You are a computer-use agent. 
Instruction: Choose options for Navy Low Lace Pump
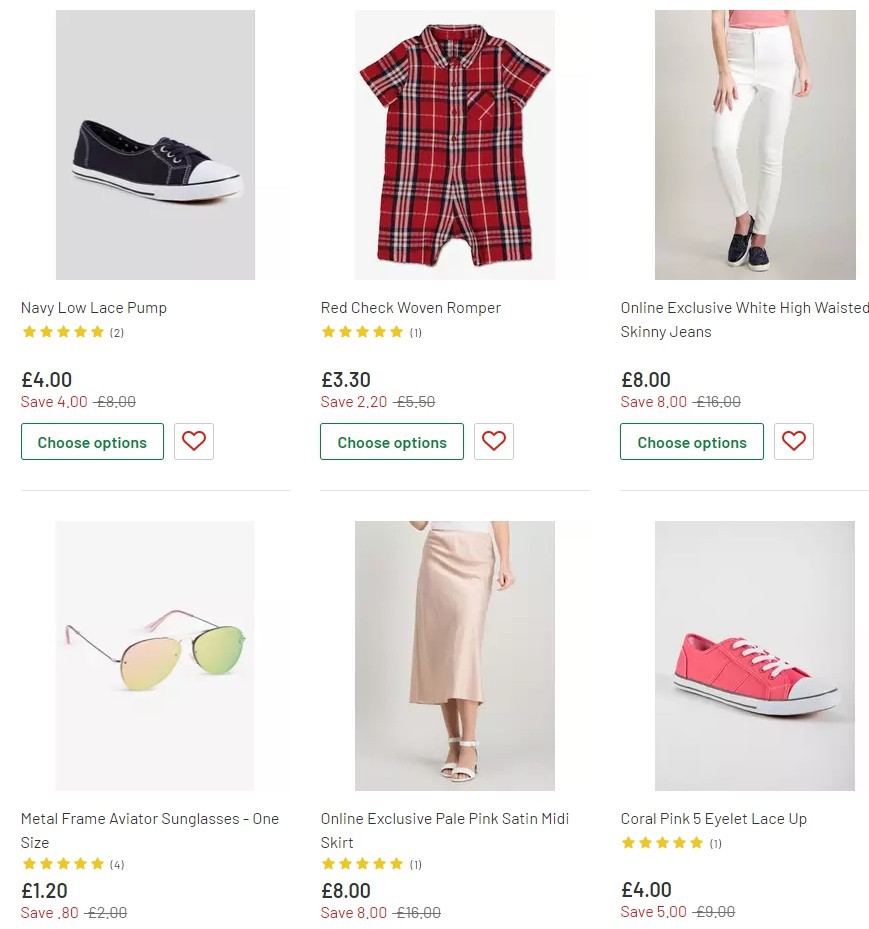92,441
